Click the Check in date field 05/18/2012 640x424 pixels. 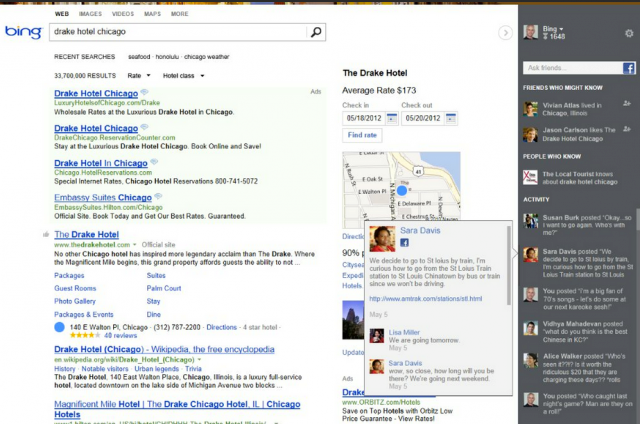[x=364, y=118]
